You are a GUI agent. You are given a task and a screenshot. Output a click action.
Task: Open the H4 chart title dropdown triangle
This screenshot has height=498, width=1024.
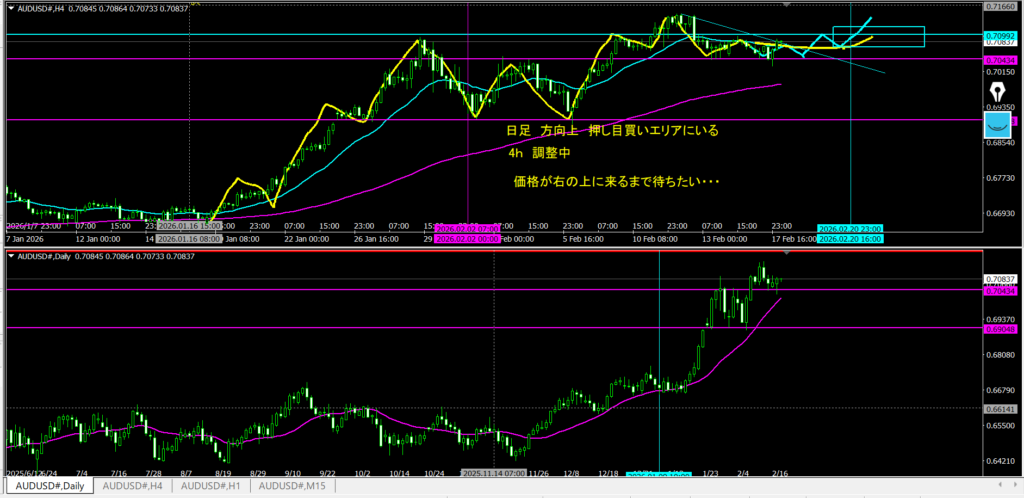(12, 7)
